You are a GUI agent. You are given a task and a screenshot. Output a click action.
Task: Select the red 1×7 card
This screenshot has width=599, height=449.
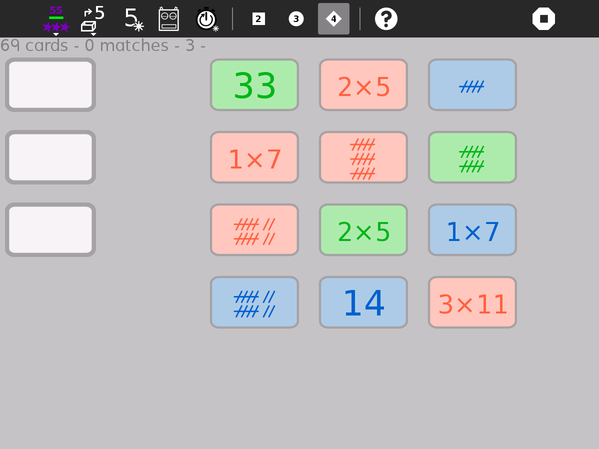tap(254, 157)
